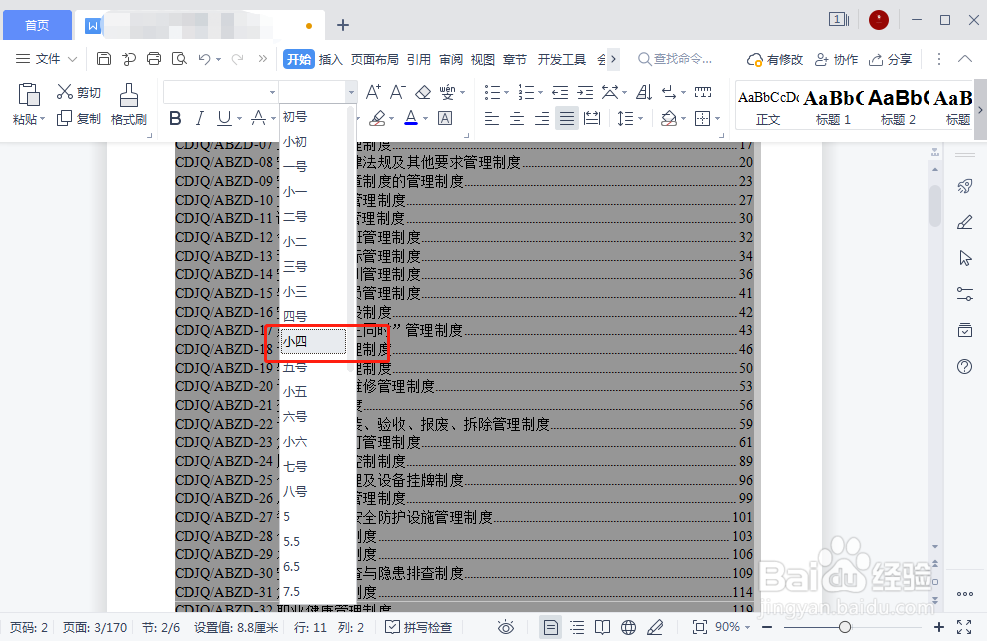Image resolution: width=987 pixels, height=641 pixels.
Task: Apply the 正文 style
Action: (x=768, y=108)
